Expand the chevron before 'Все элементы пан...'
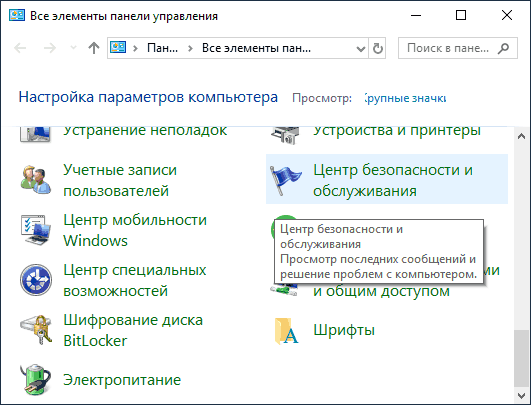531x405 pixels. point(190,48)
